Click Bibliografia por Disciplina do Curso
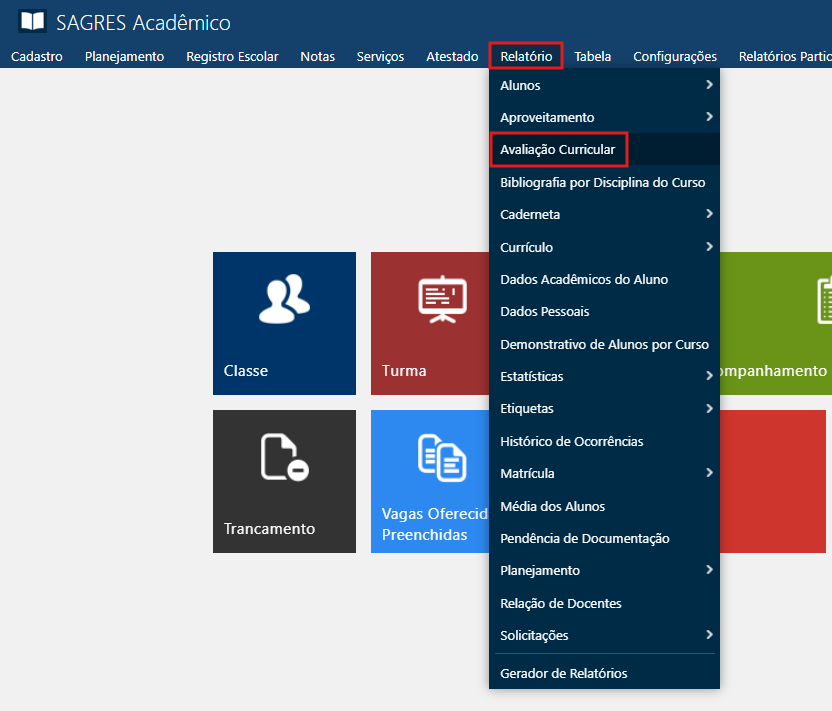 point(603,182)
